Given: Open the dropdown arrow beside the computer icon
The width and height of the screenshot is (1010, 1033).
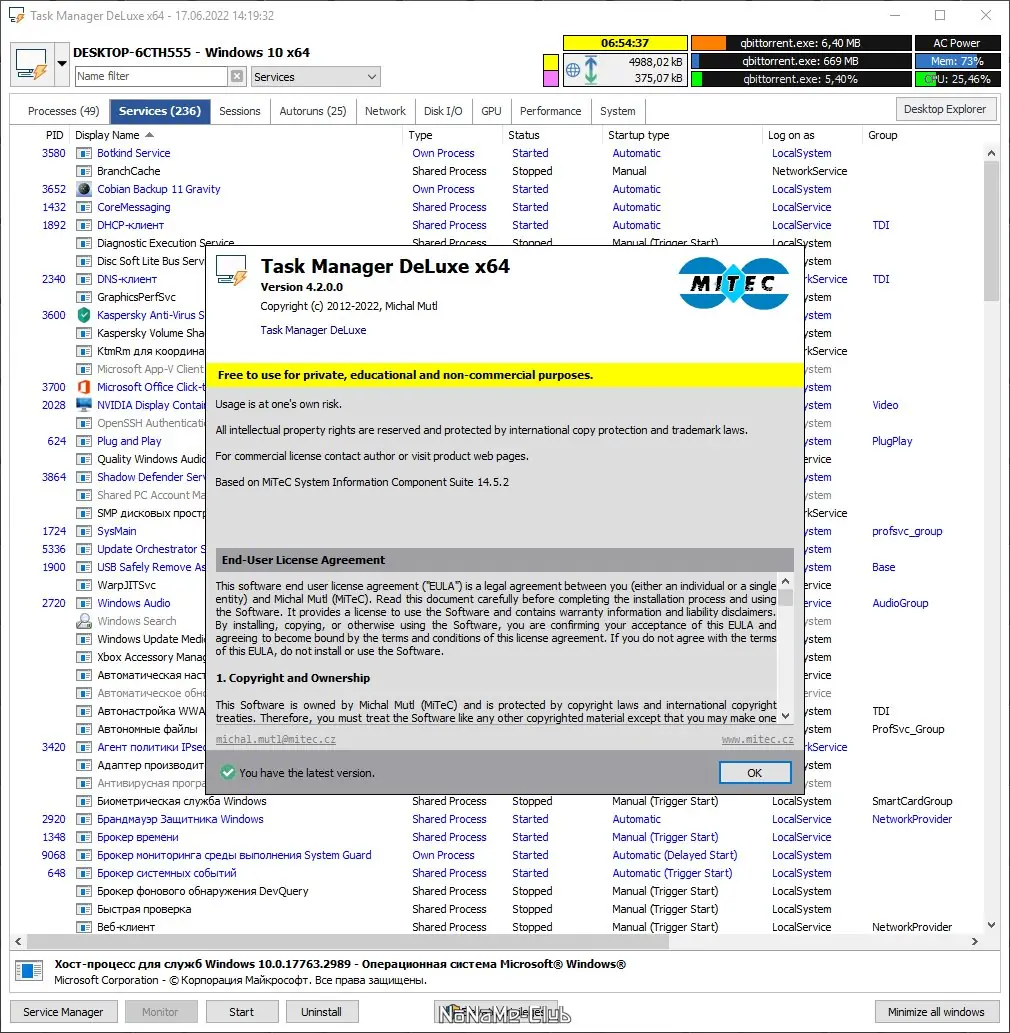Looking at the screenshot, I should [61, 64].
